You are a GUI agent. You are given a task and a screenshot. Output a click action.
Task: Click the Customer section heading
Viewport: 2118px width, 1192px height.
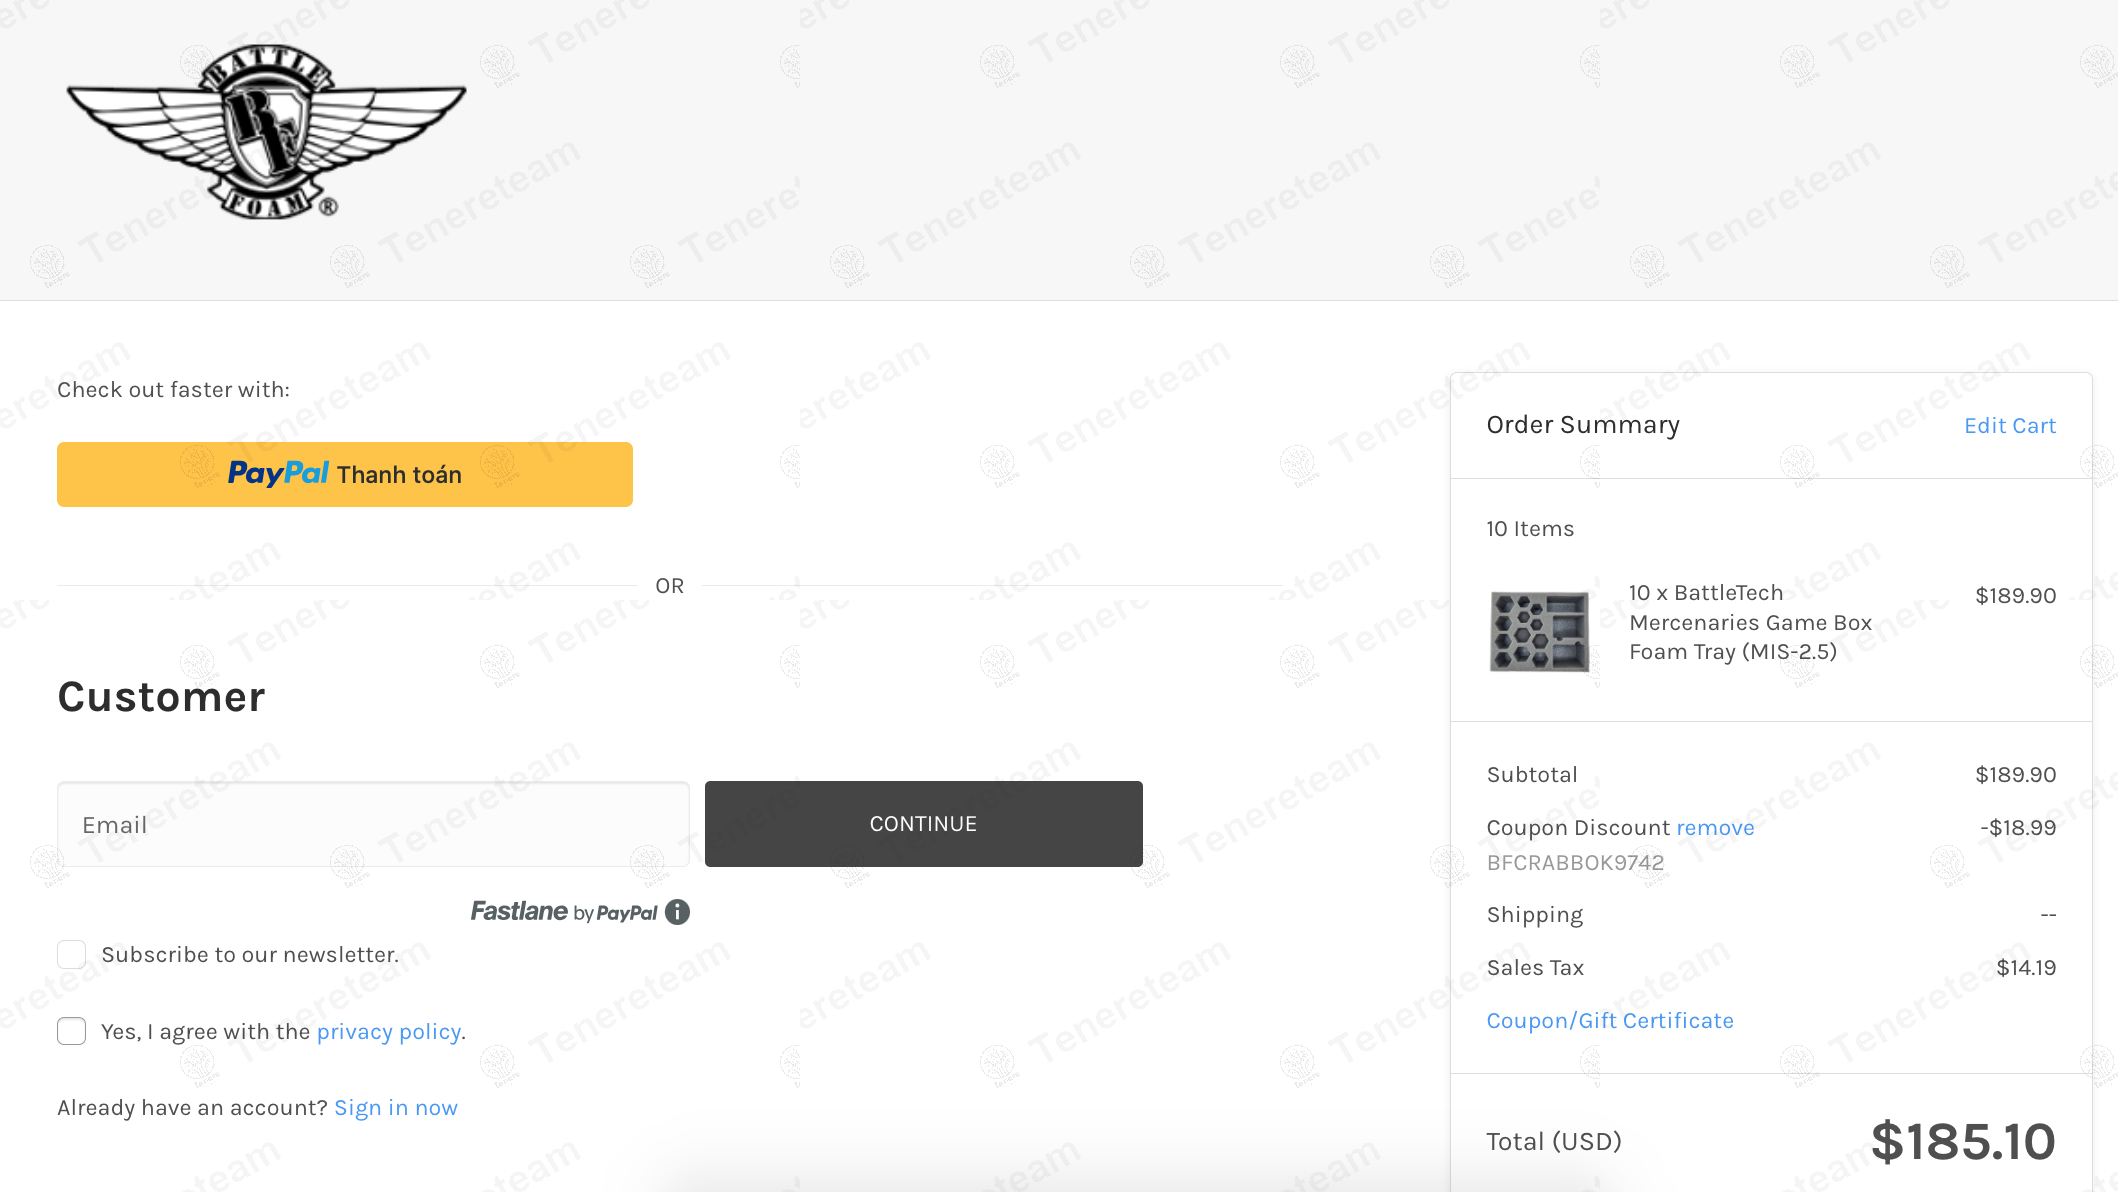(x=162, y=697)
